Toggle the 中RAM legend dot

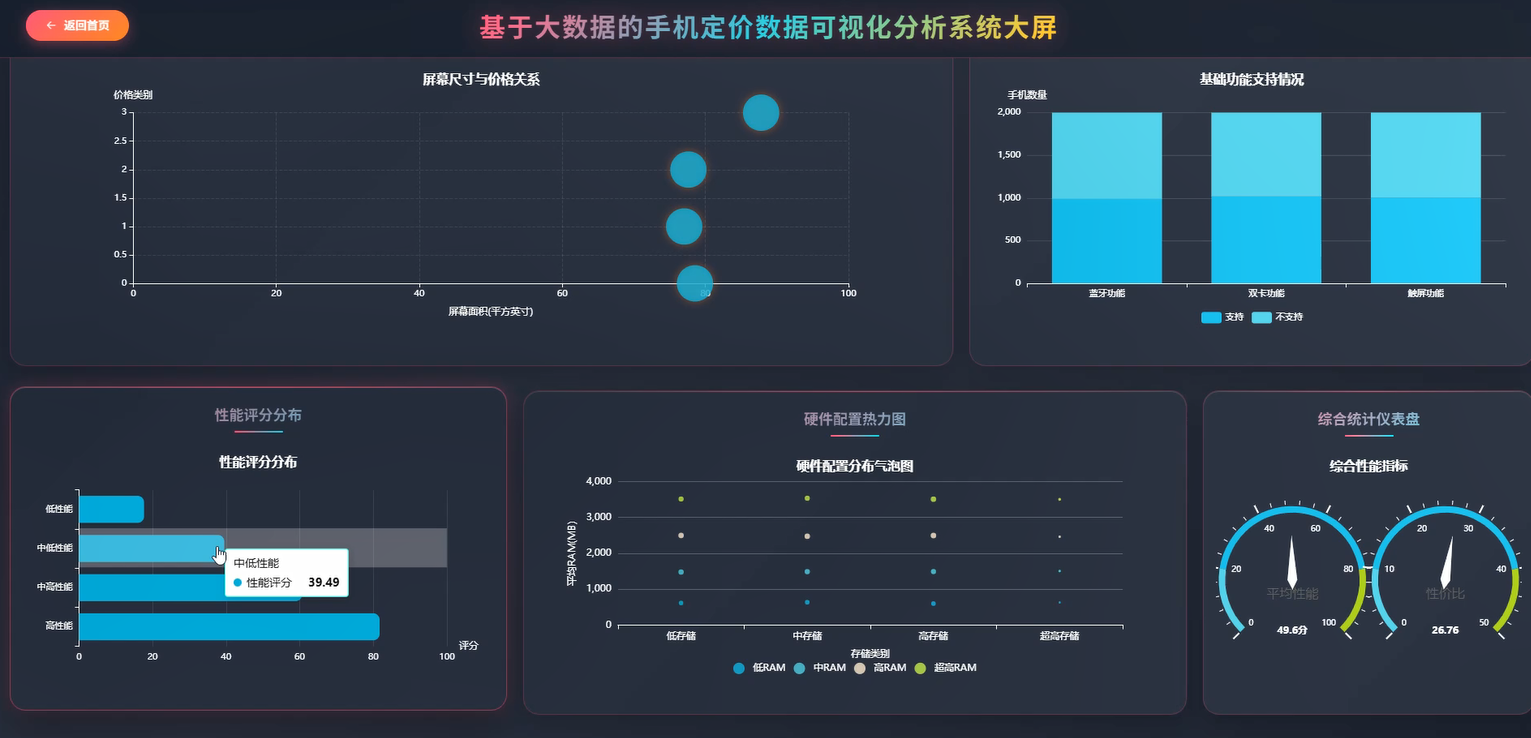(x=799, y=668)
